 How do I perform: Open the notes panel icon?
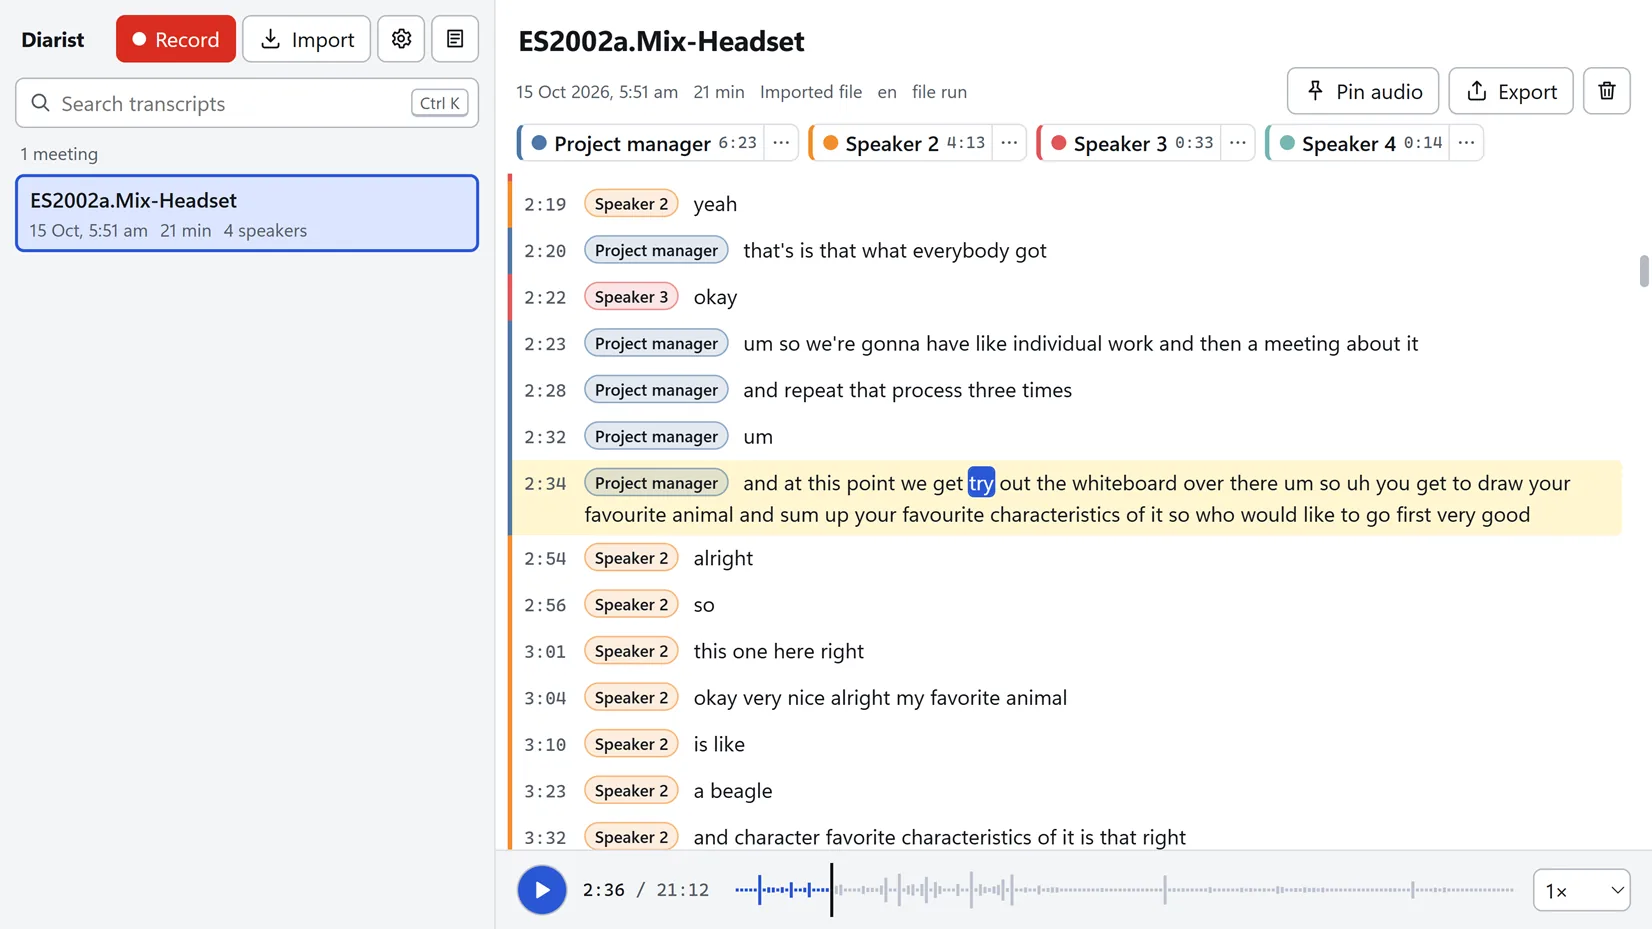455,39
